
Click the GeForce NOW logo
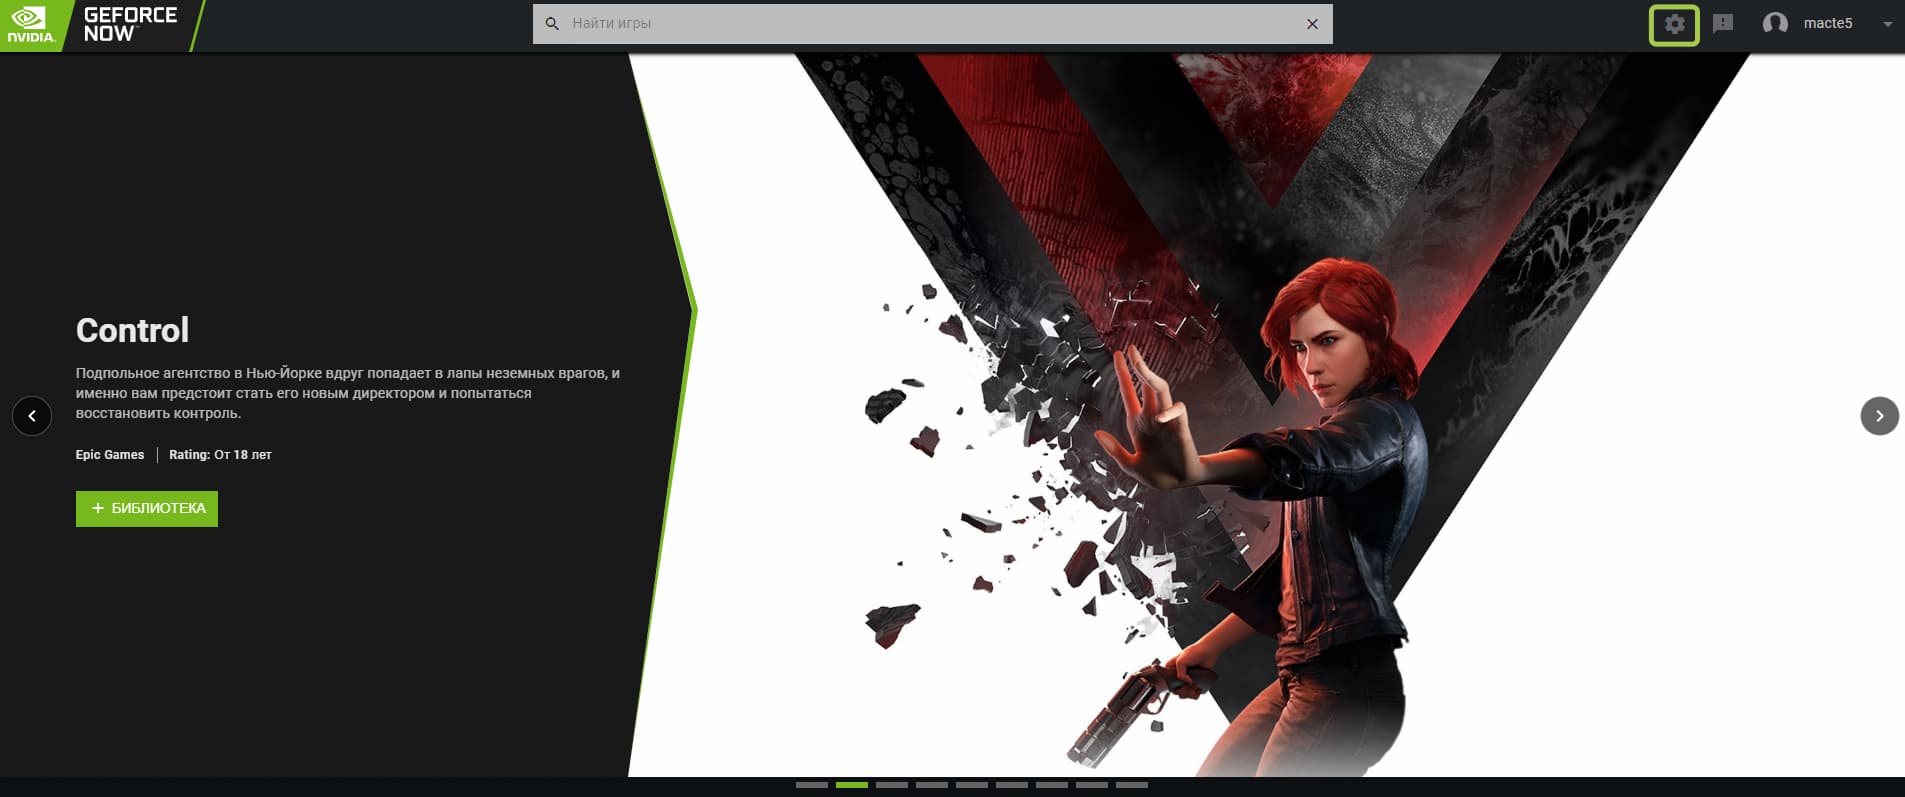(x=130, y=24)
